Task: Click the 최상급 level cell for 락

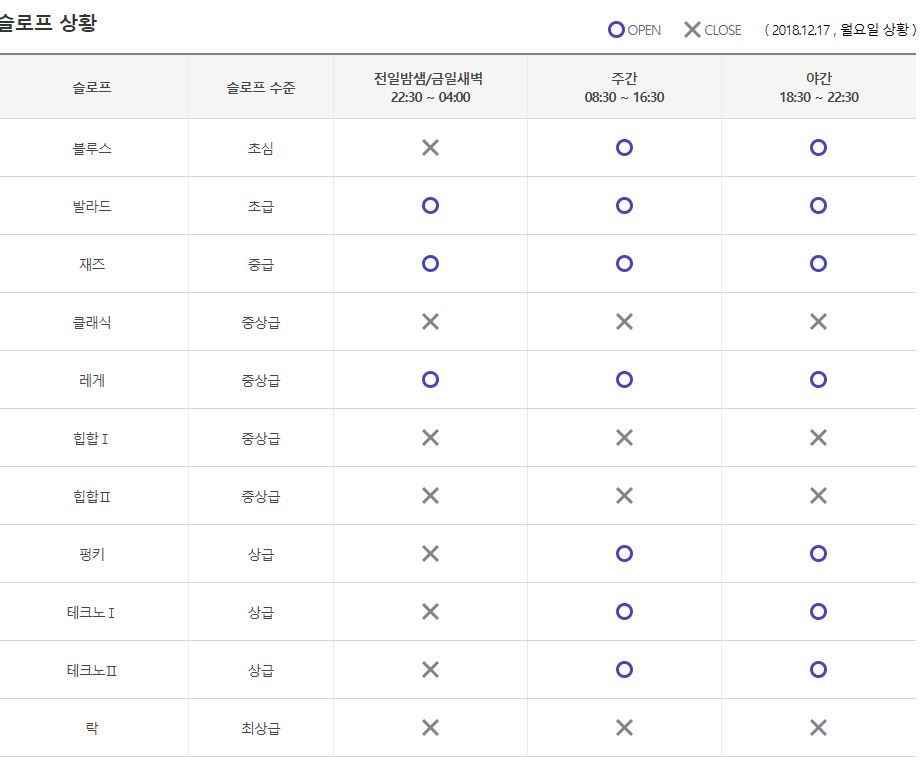Action: pos(260,728)
